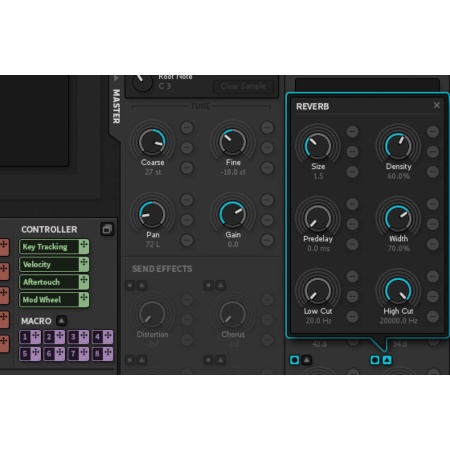The width and height of the screenshot is (450, 450).
Task: Click the Fine value "-18.0 ct"
Action: pos(233,172)
